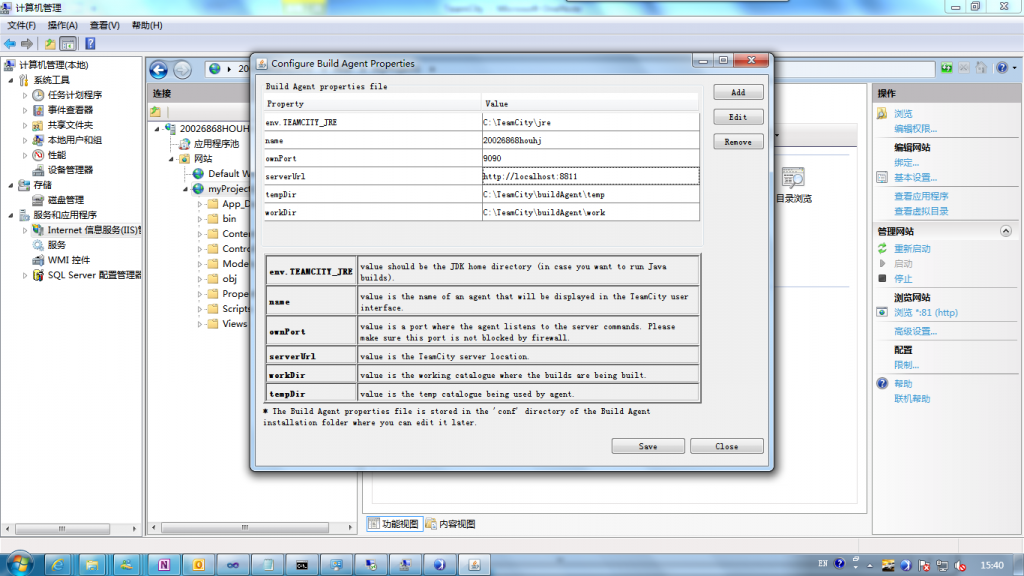Open the 文件(F) menu
Viewport: 1024px width, 576px height.
pos(22,25)
